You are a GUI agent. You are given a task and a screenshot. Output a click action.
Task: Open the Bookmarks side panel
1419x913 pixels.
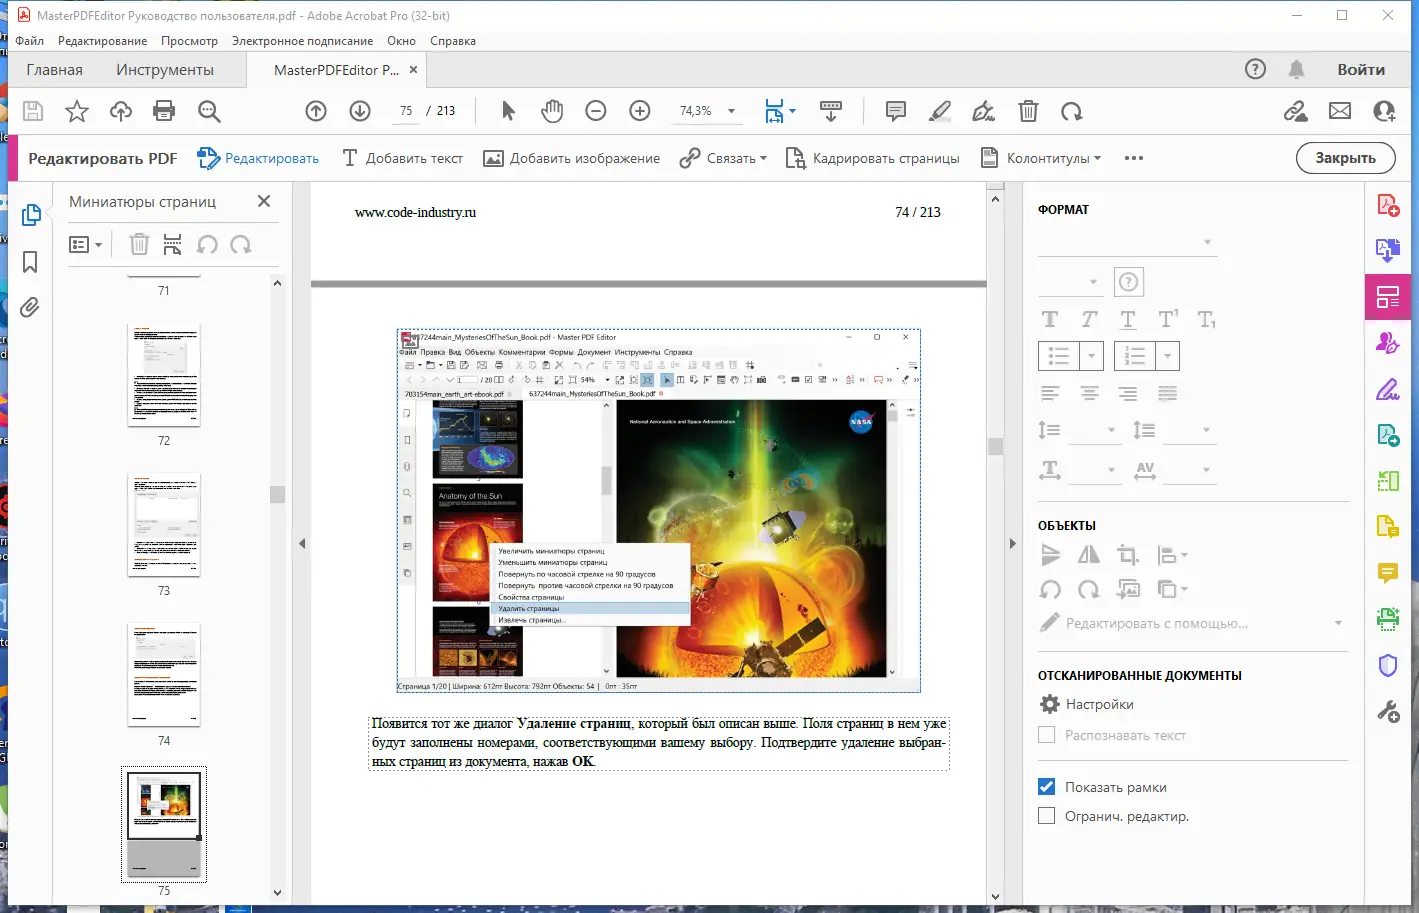(30, 262)
